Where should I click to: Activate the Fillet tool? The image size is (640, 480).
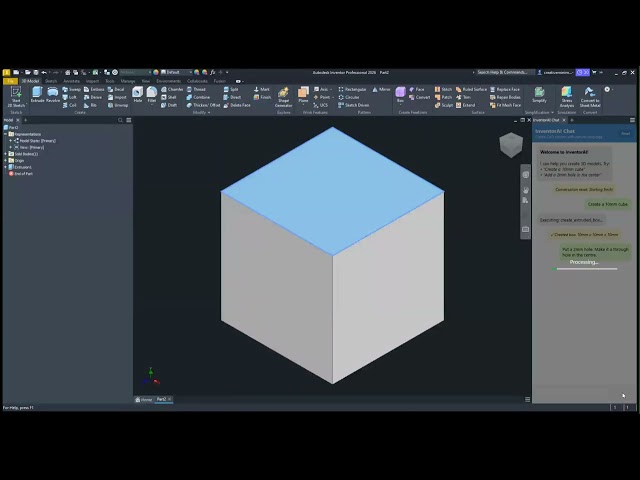[x=152, y=95]
